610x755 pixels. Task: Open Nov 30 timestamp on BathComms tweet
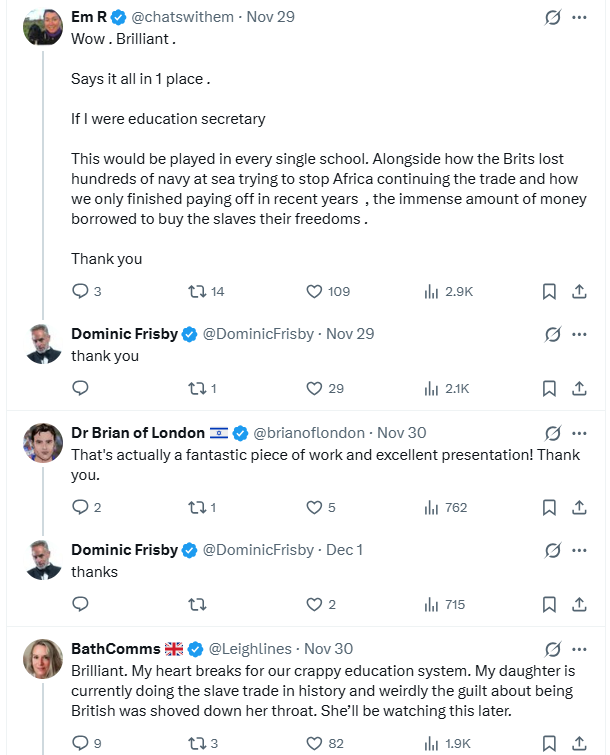[328, 649]
